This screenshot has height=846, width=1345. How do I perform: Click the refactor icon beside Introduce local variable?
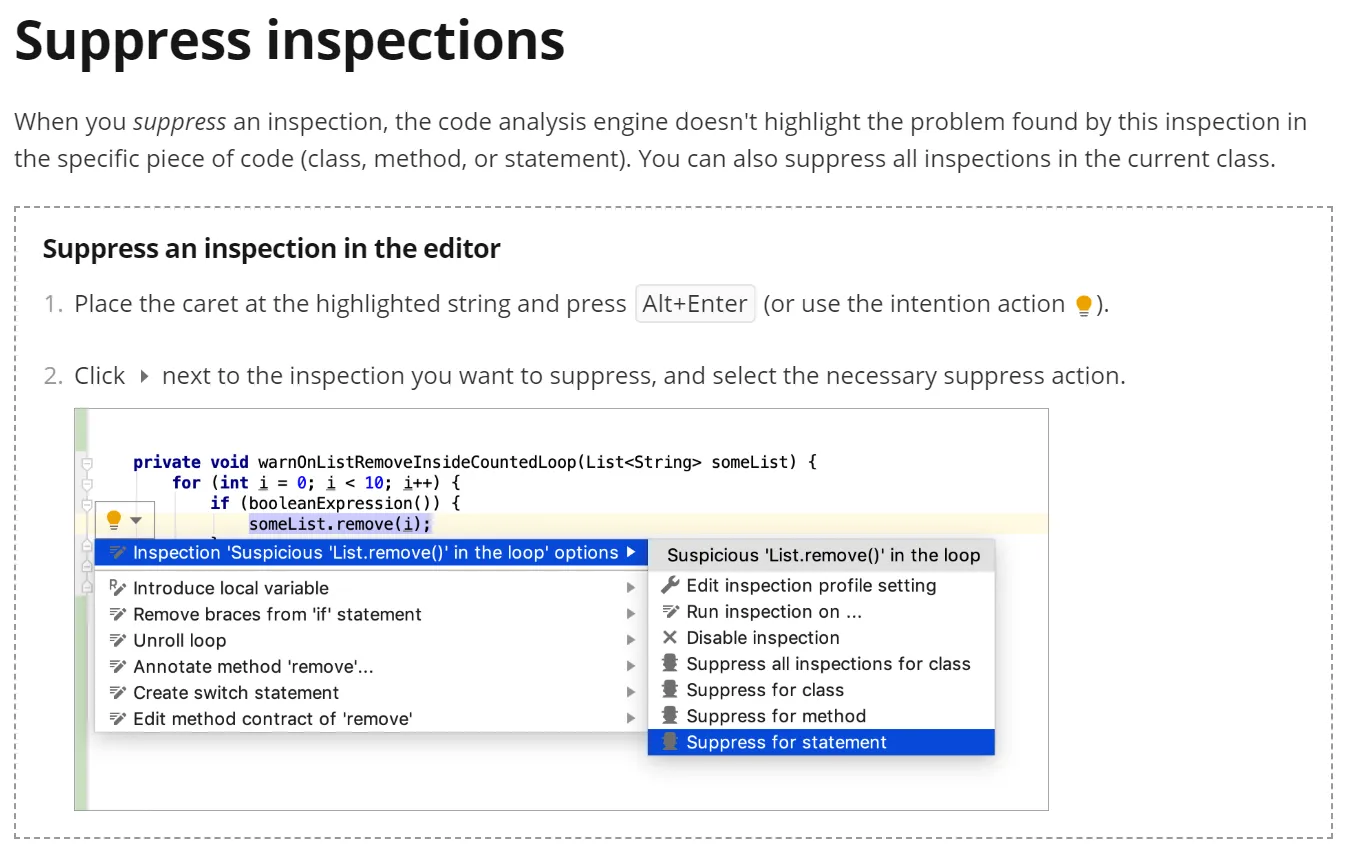click(x=117, y=588)
